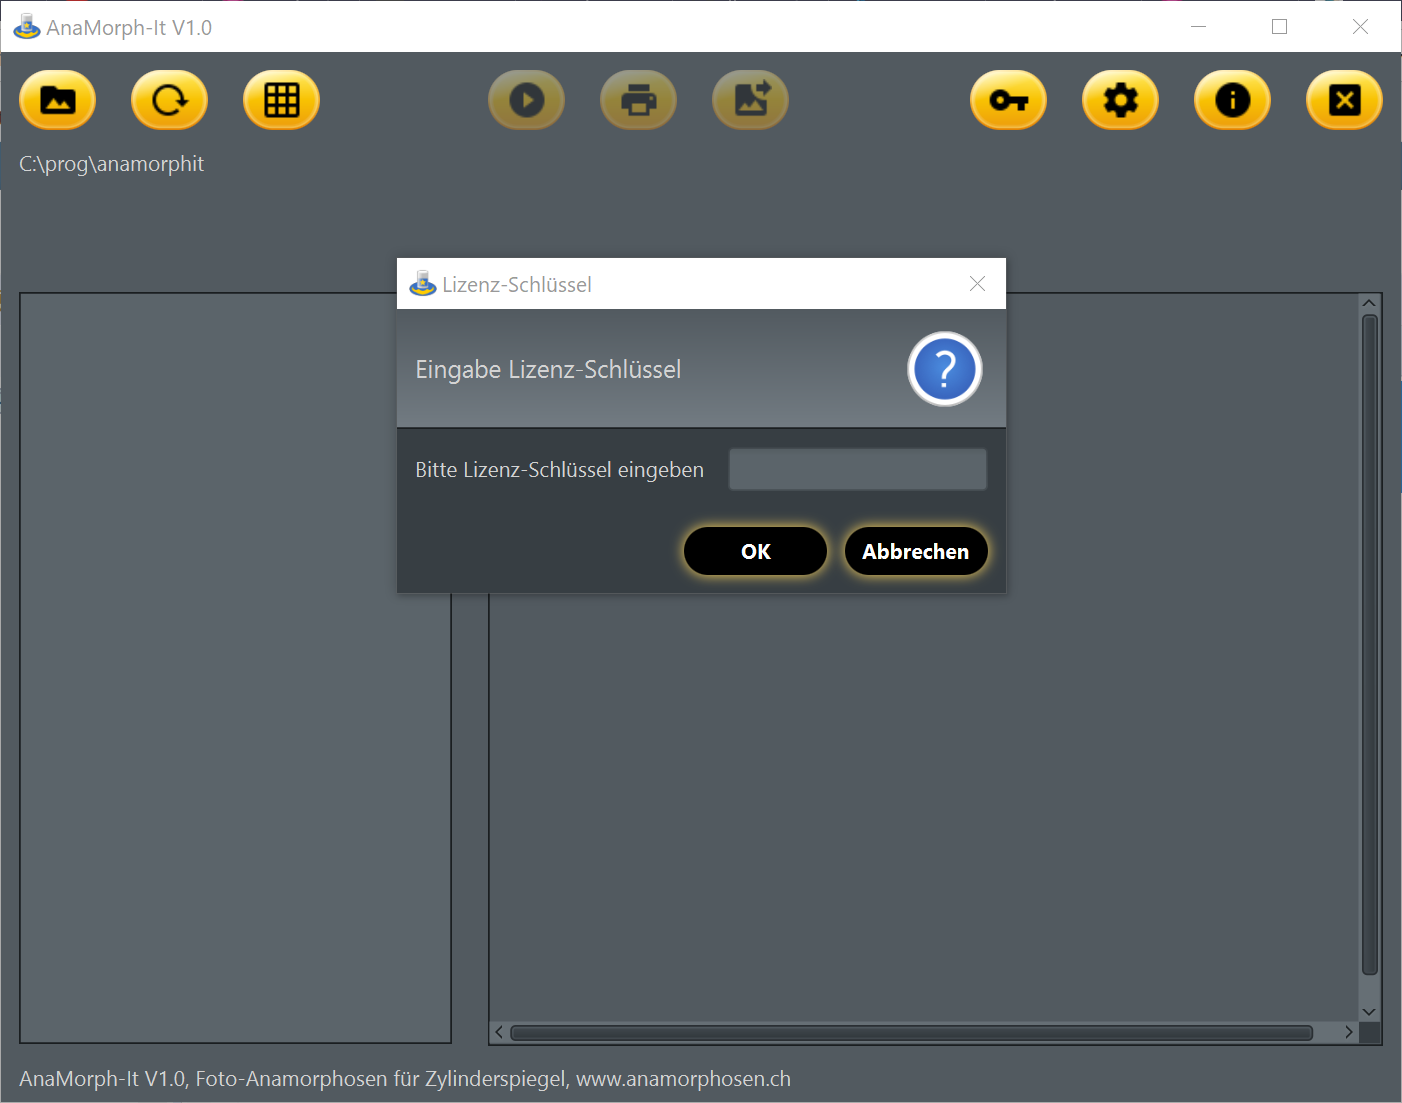
Task: Maximize the AnaMorph-It window
Action: pyautogui.click(x=1279, y=27)
